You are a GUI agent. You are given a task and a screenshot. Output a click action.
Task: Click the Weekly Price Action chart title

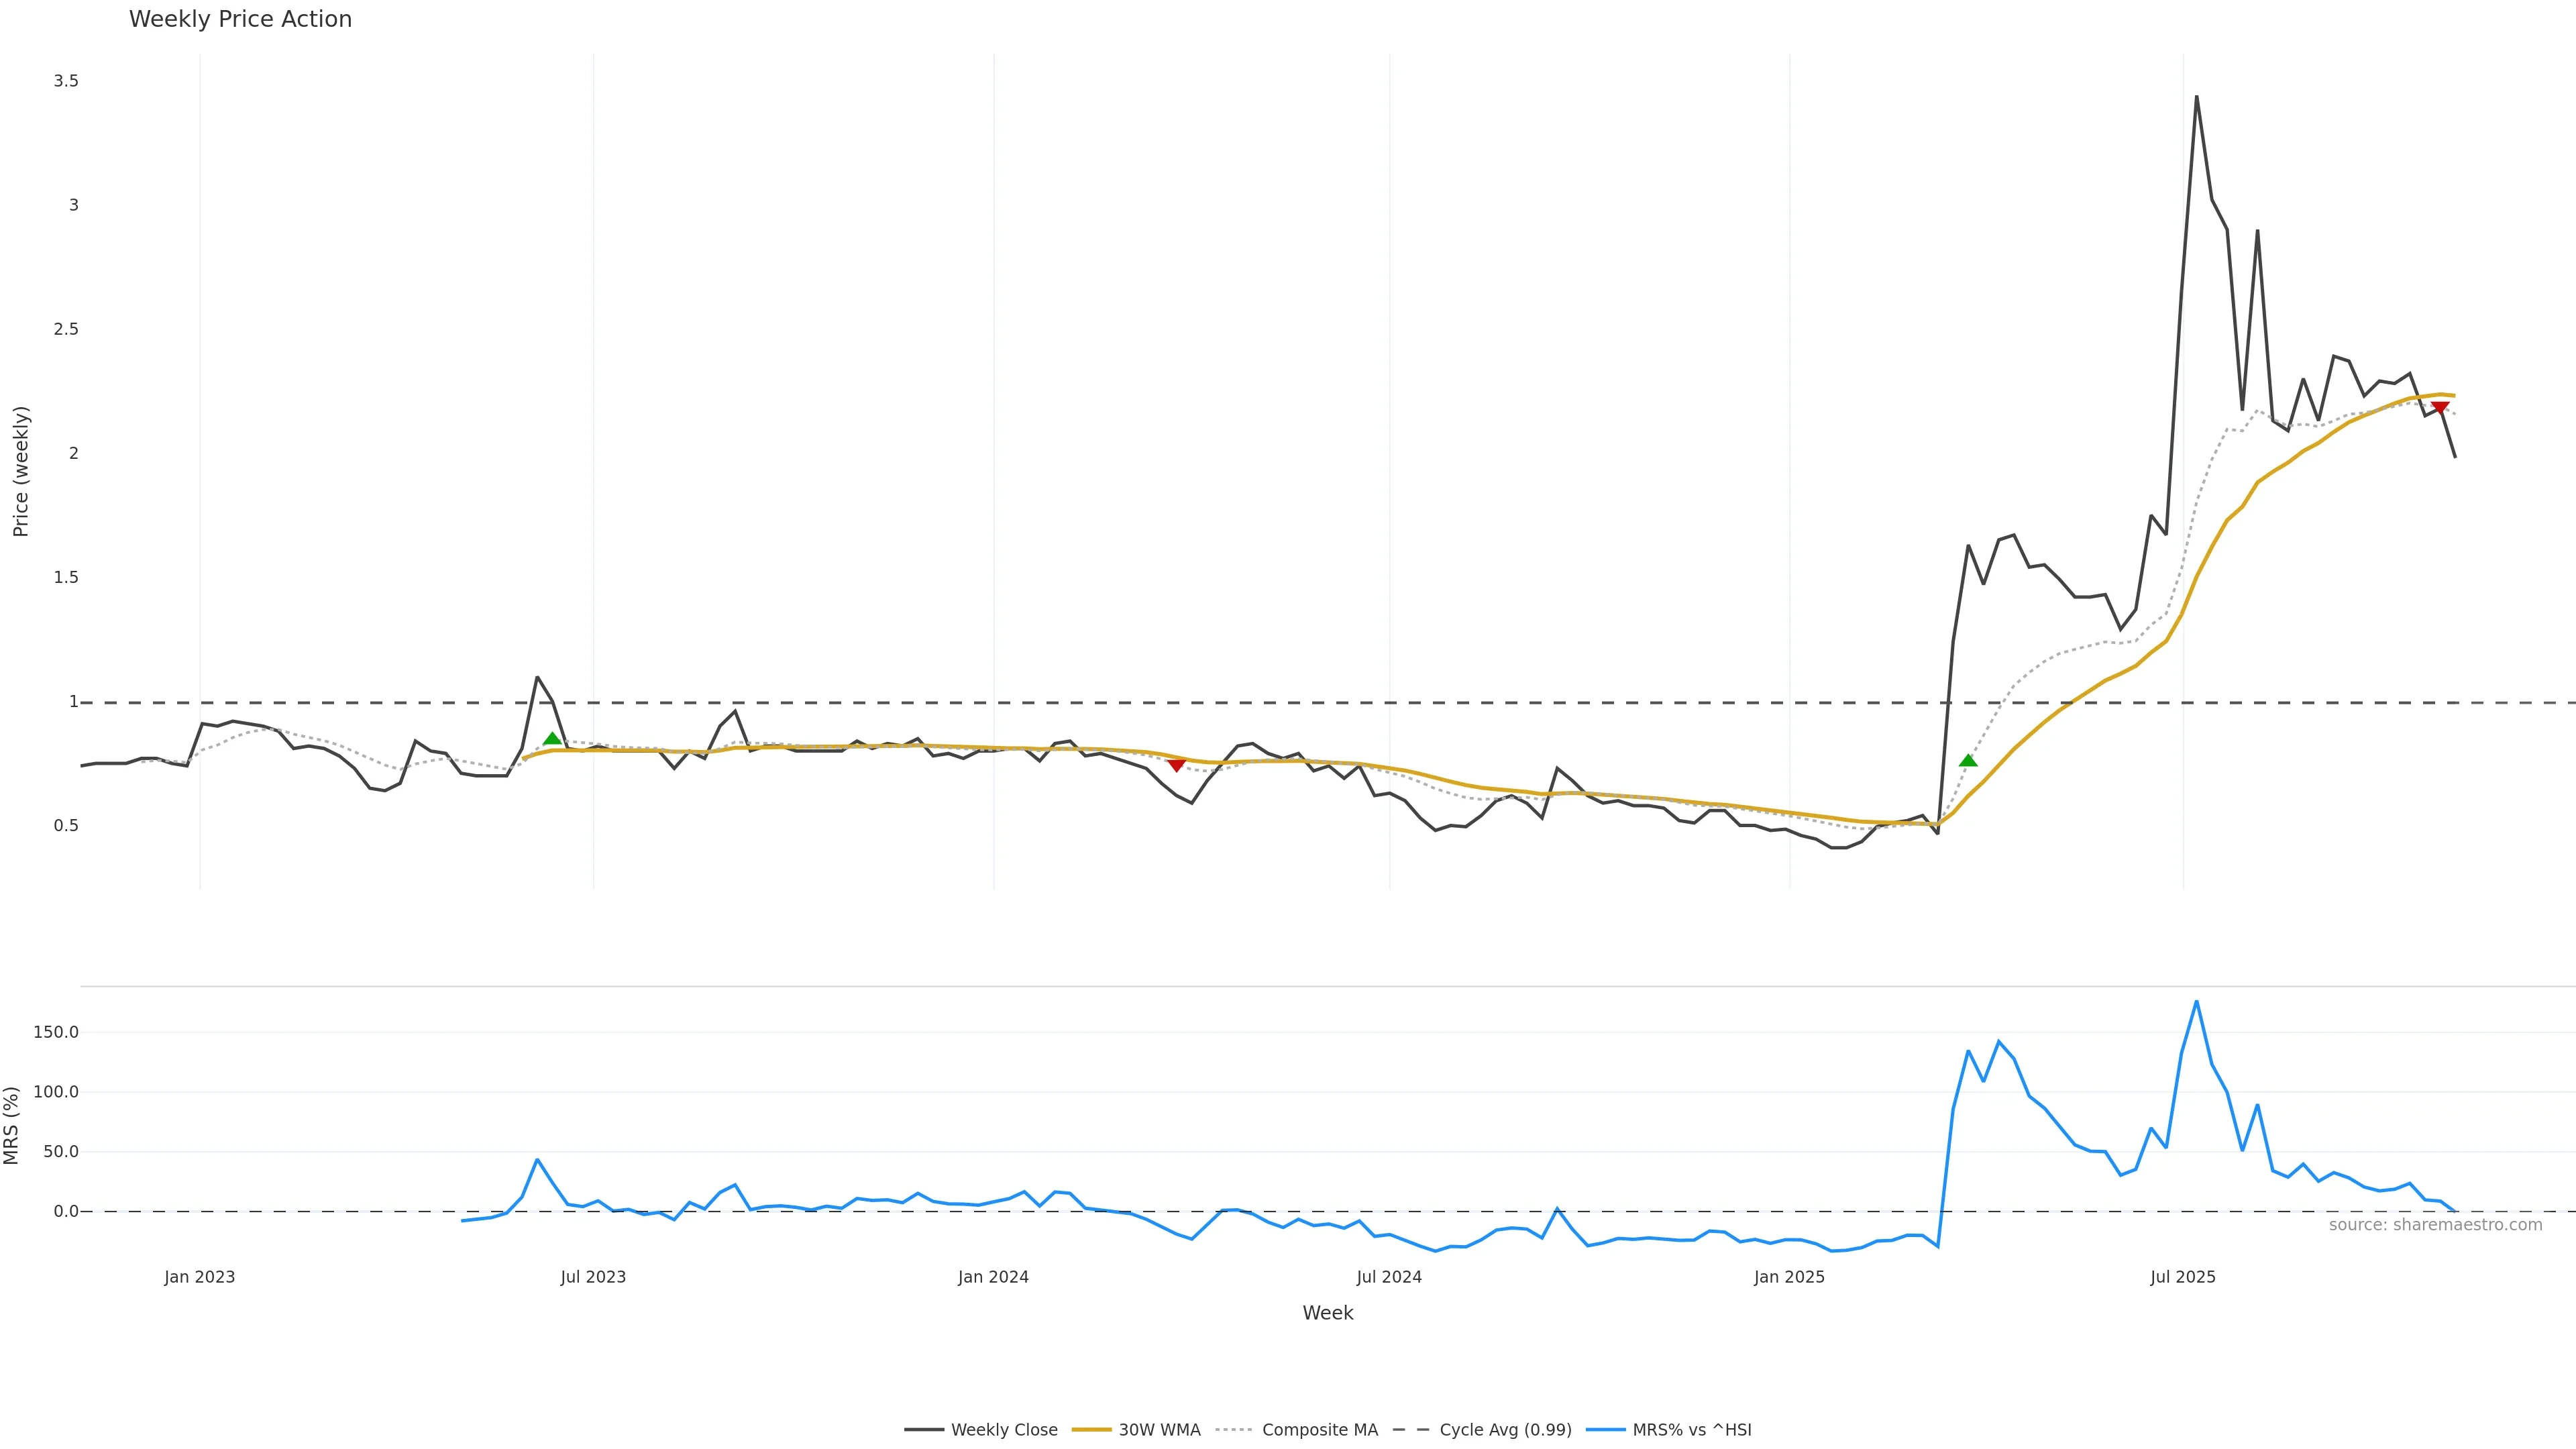point(240,19)
